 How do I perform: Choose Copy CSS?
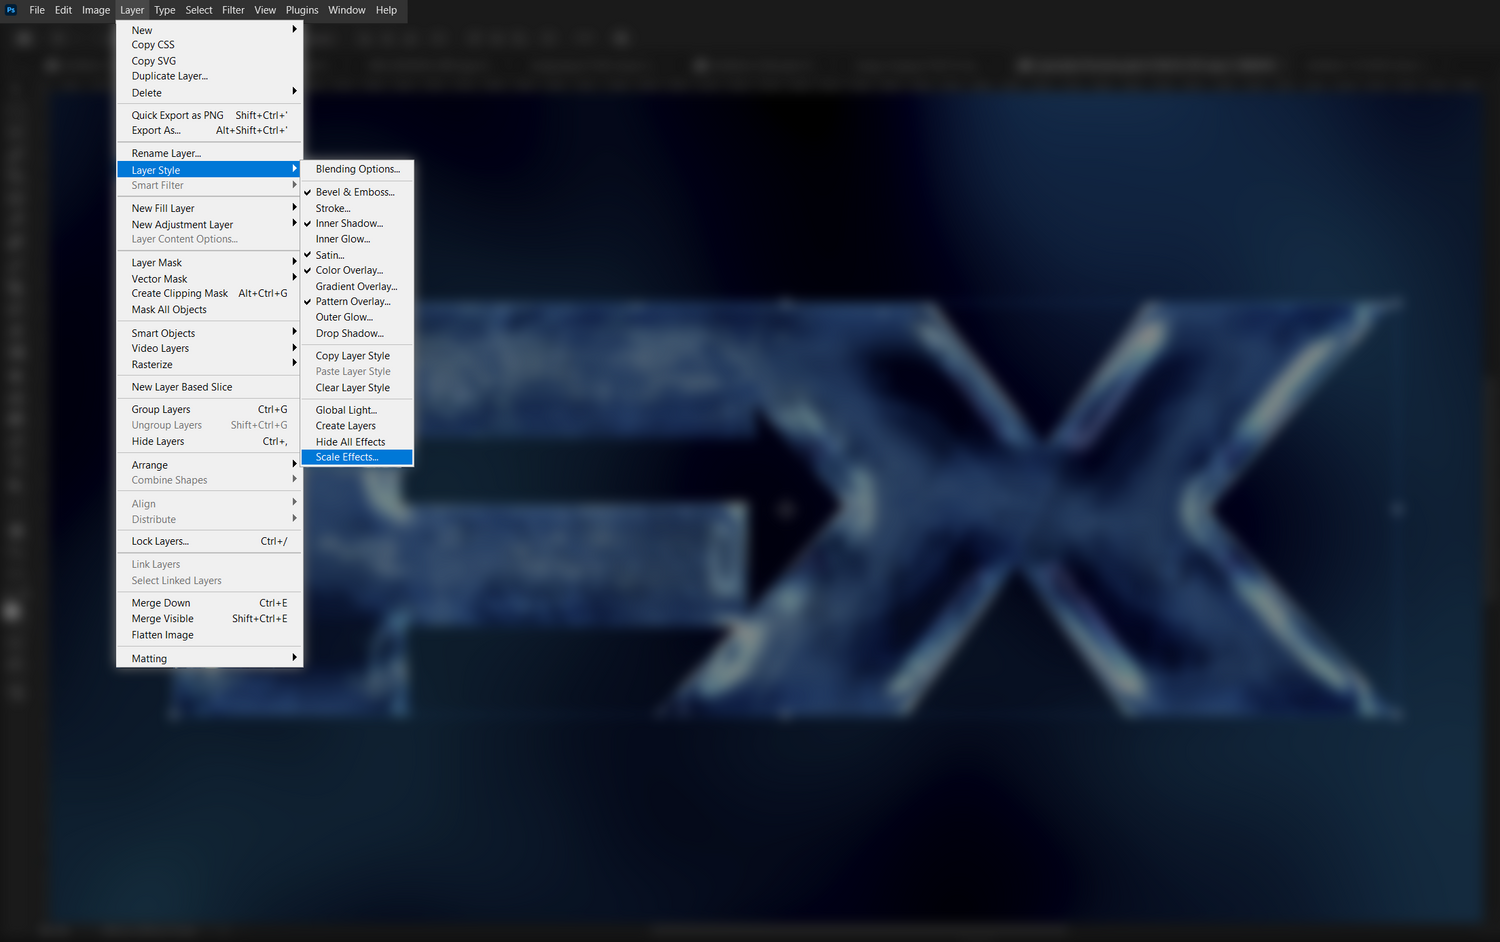[x=209, y=45]
